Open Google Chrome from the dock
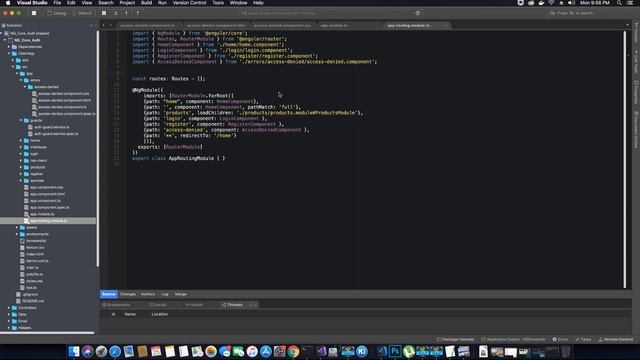Image resolution: width=640 pixels, height=360 pixels. 293,351
